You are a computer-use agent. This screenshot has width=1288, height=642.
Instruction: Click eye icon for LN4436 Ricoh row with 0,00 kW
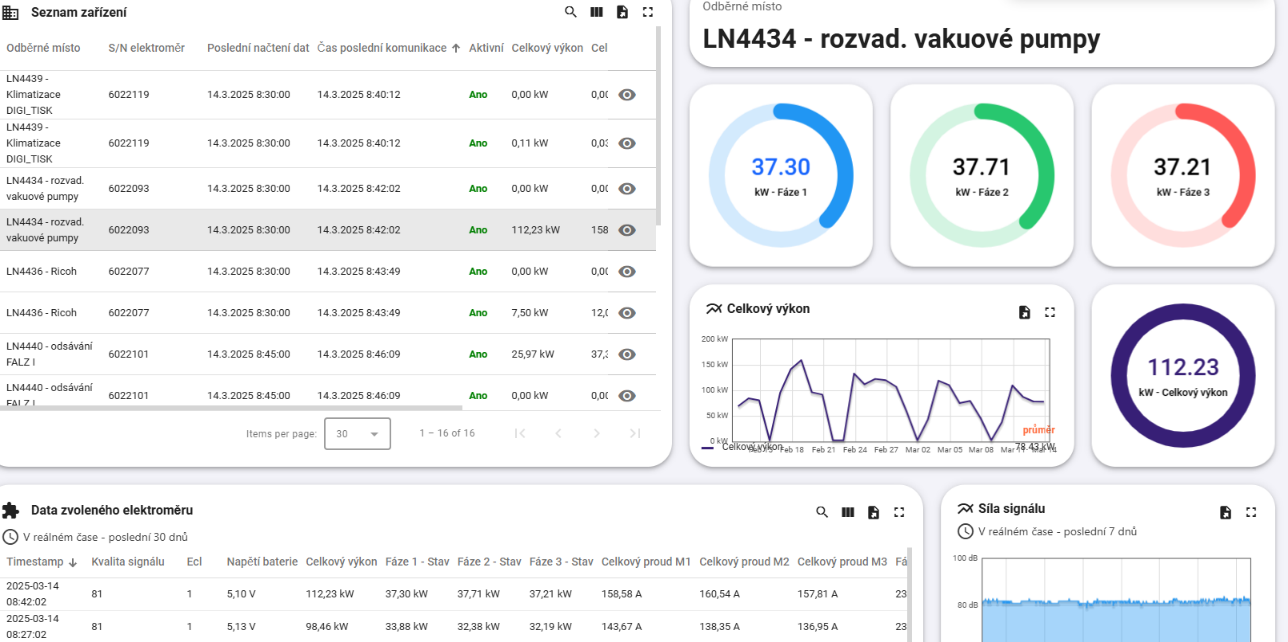(627, 271)
